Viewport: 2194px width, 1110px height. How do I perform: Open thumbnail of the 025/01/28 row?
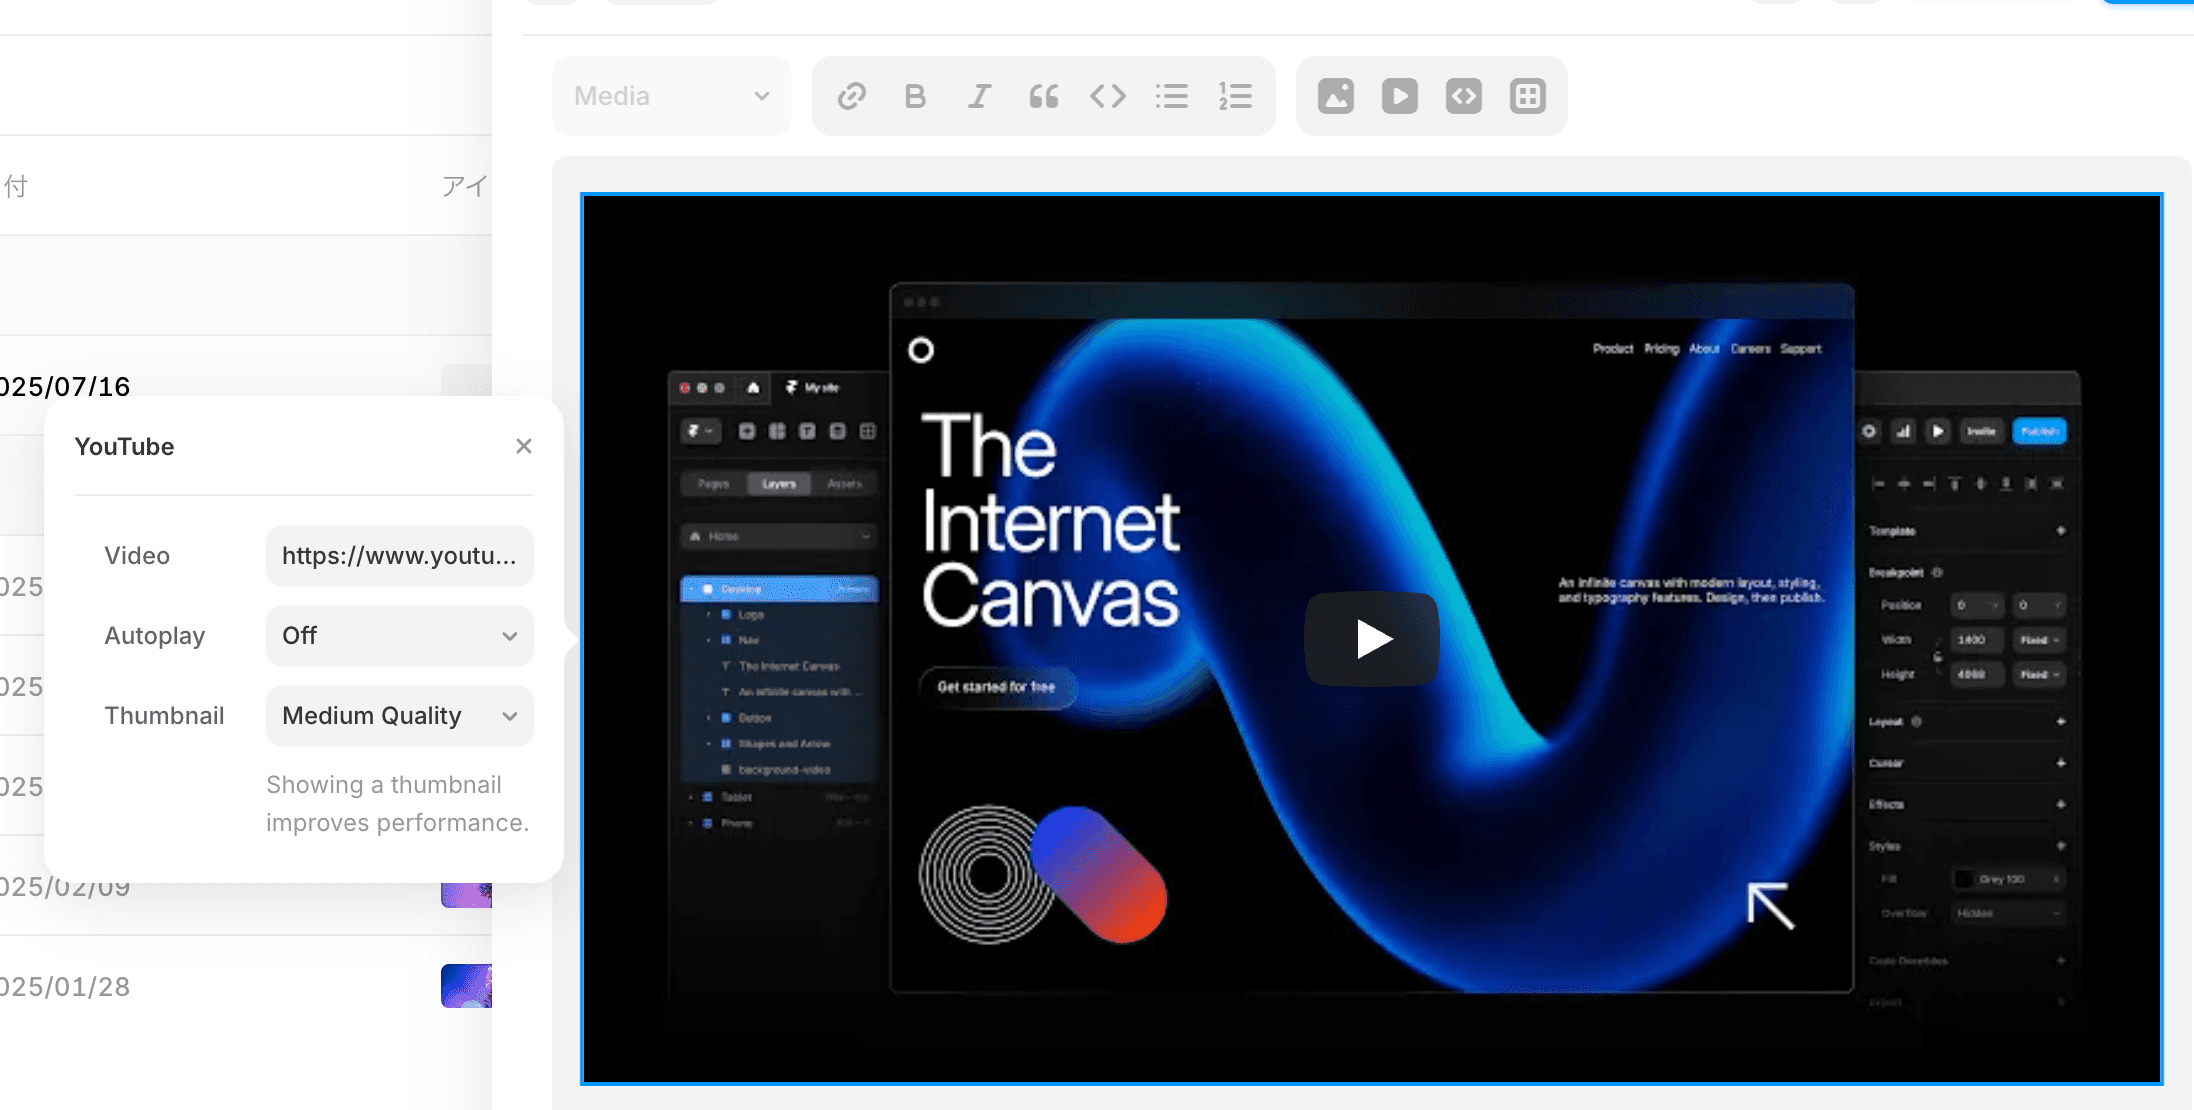click(x=466, y=986)
